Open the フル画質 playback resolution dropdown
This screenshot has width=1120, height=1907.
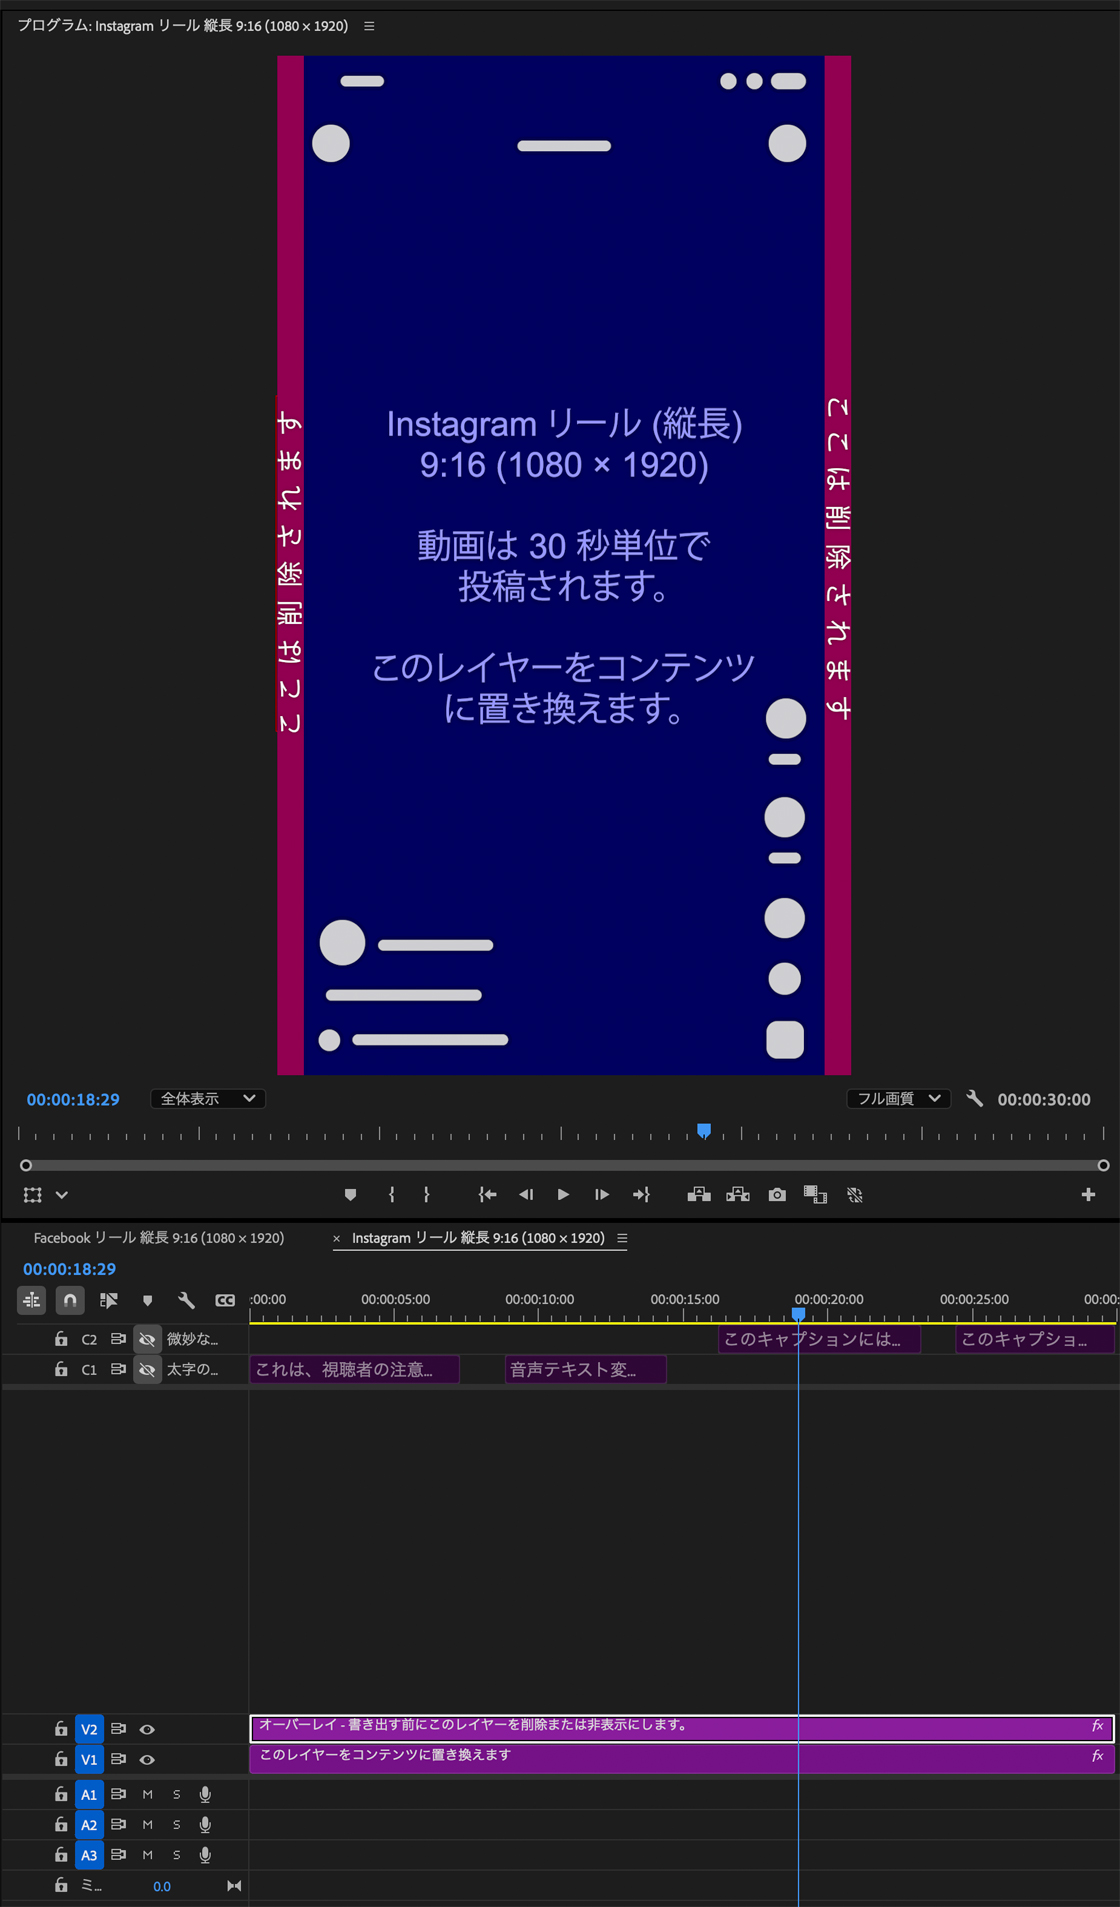(x=898, y=1098)
